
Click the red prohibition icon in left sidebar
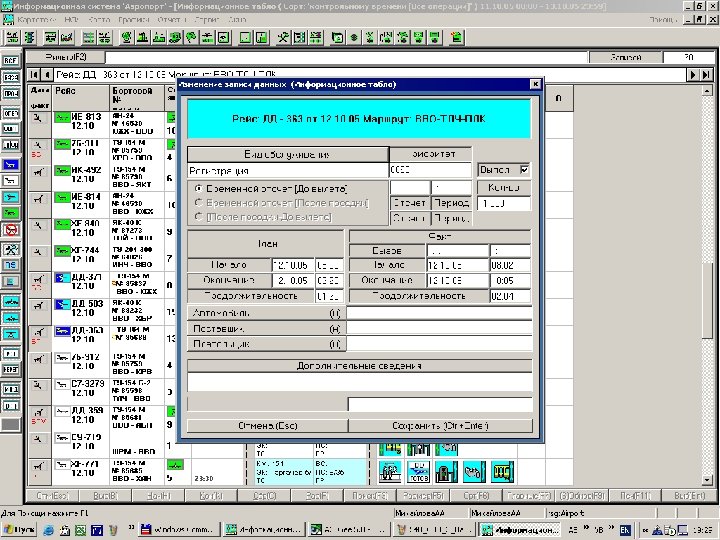tap(11, 228)
